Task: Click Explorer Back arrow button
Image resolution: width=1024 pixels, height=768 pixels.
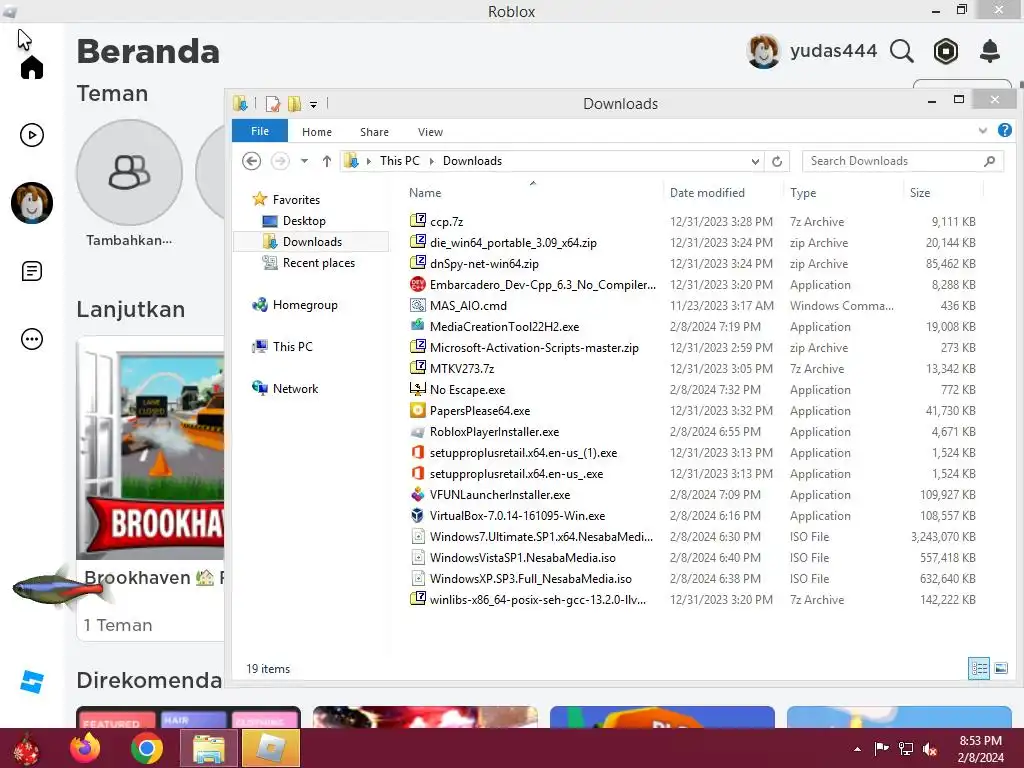Action: click(x=251, y=161)
